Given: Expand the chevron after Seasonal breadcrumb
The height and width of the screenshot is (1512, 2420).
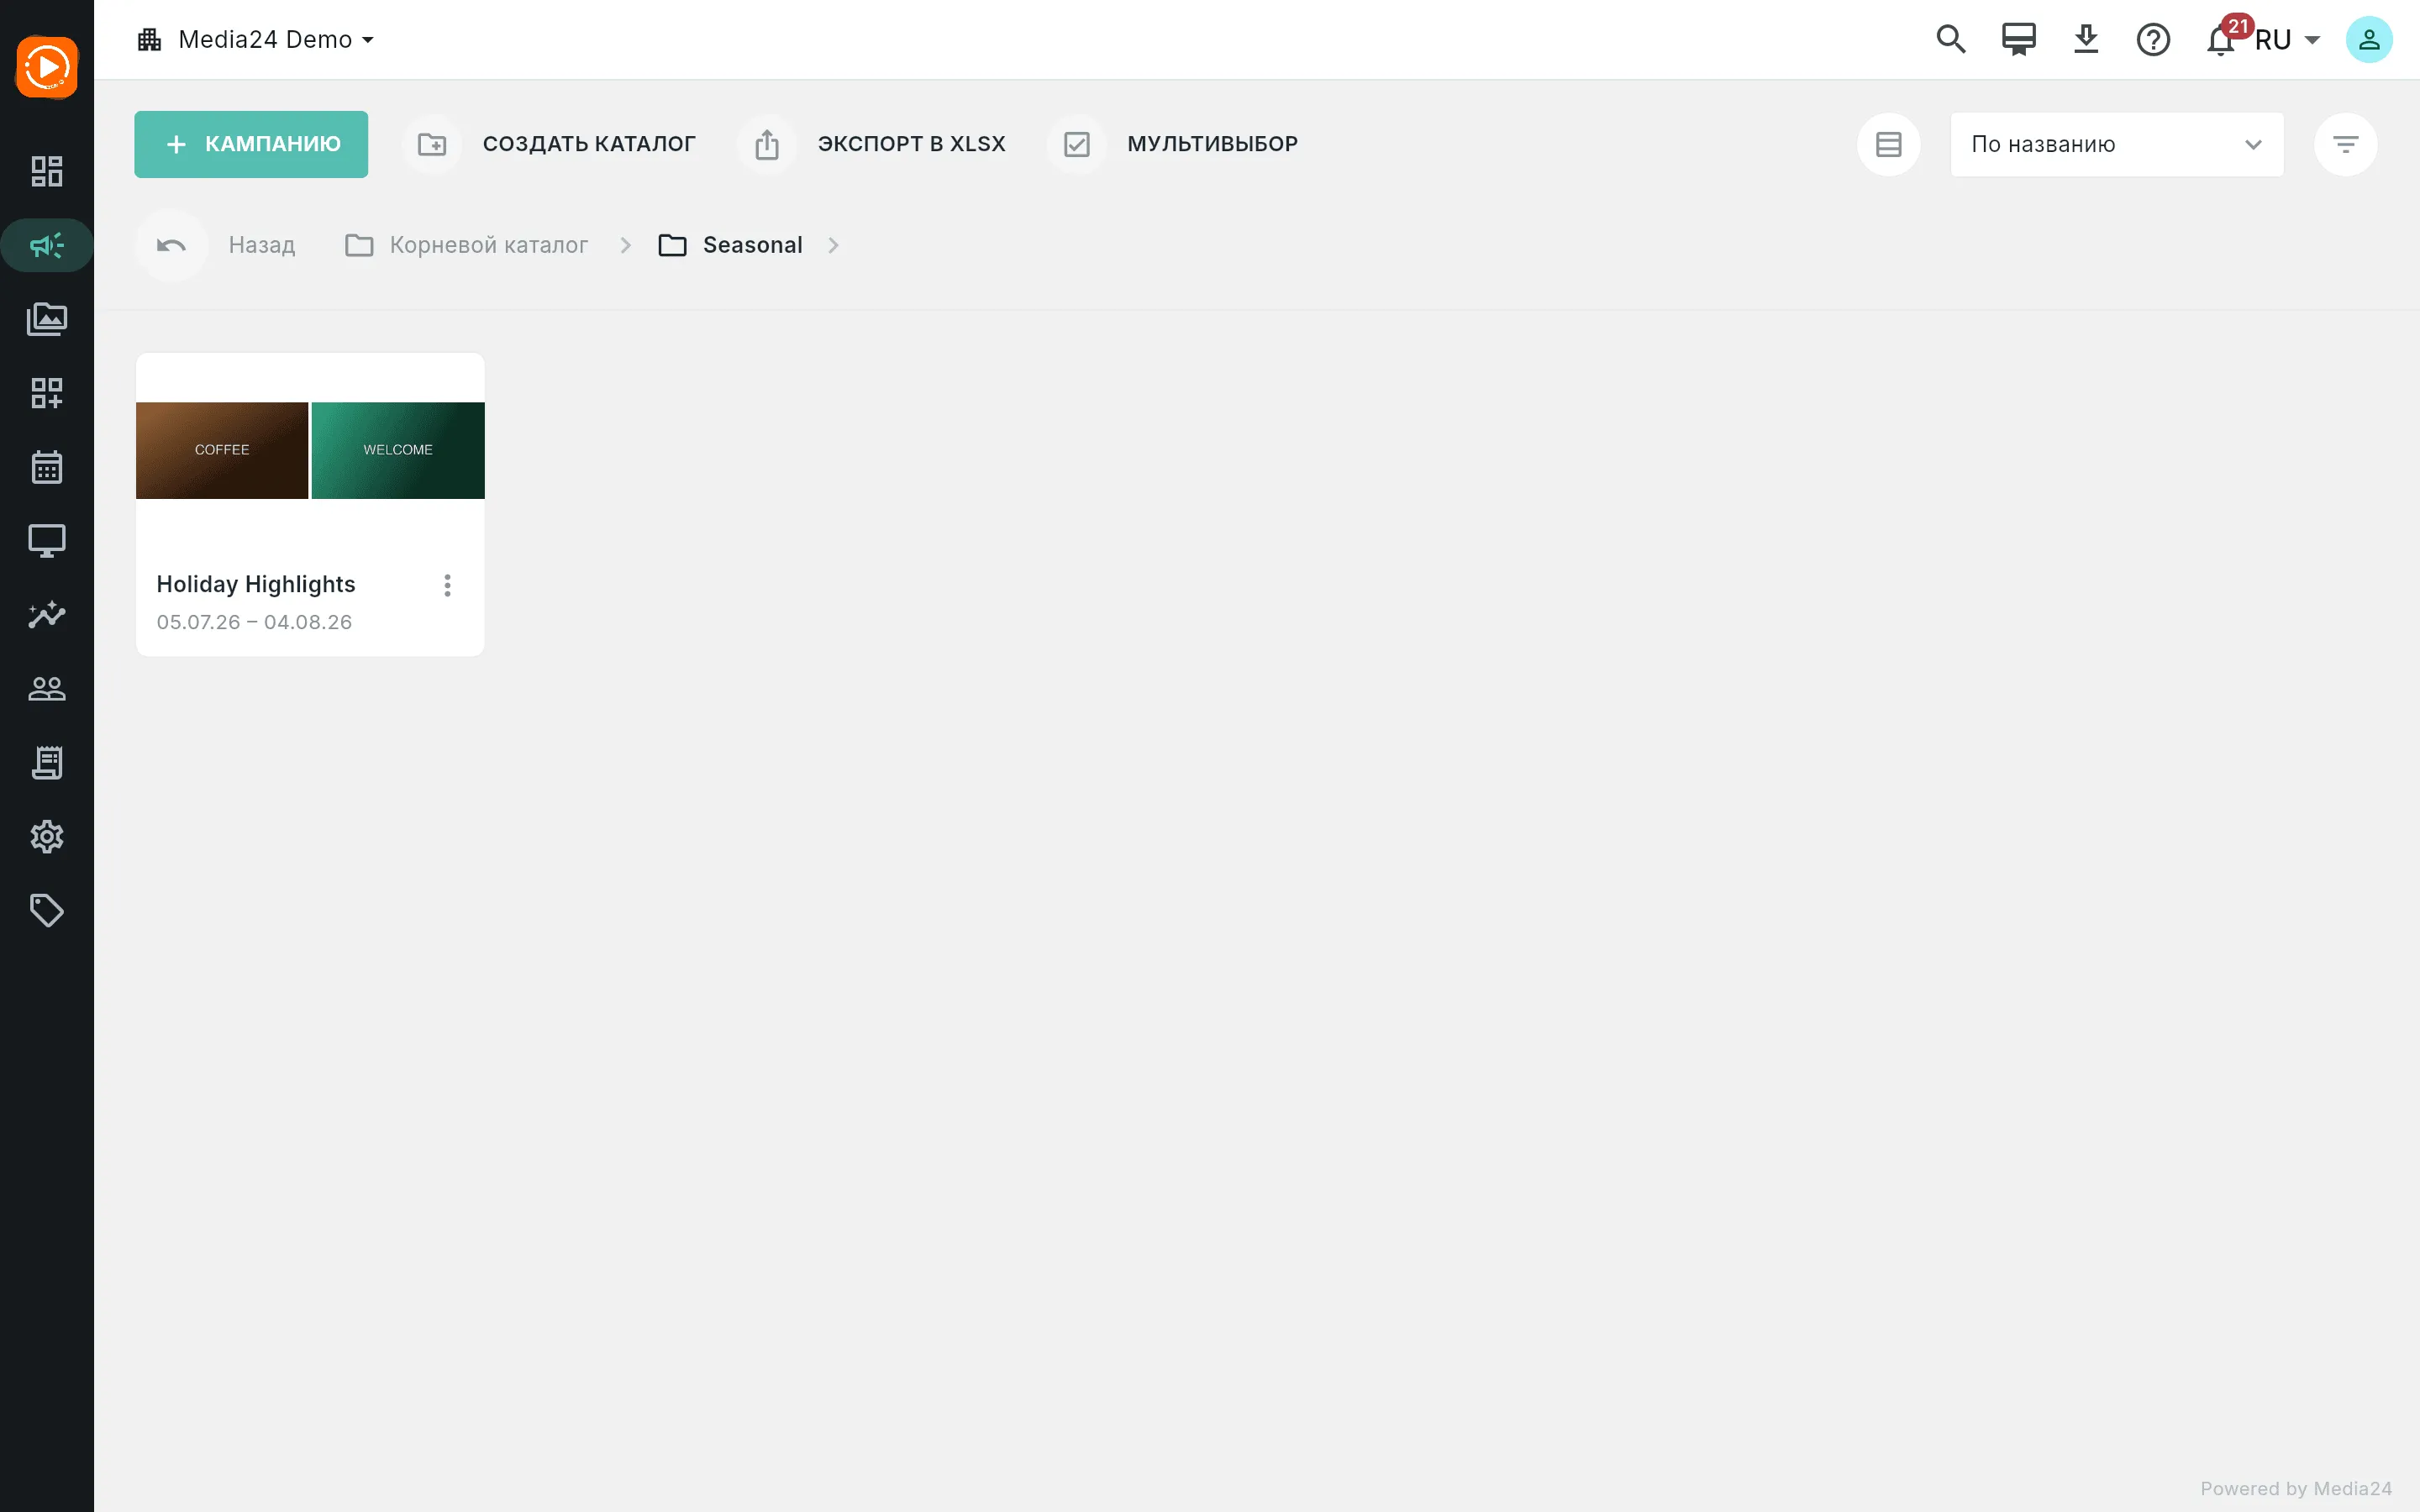Looking at the screenshot, I should click(x=833, y=245).
